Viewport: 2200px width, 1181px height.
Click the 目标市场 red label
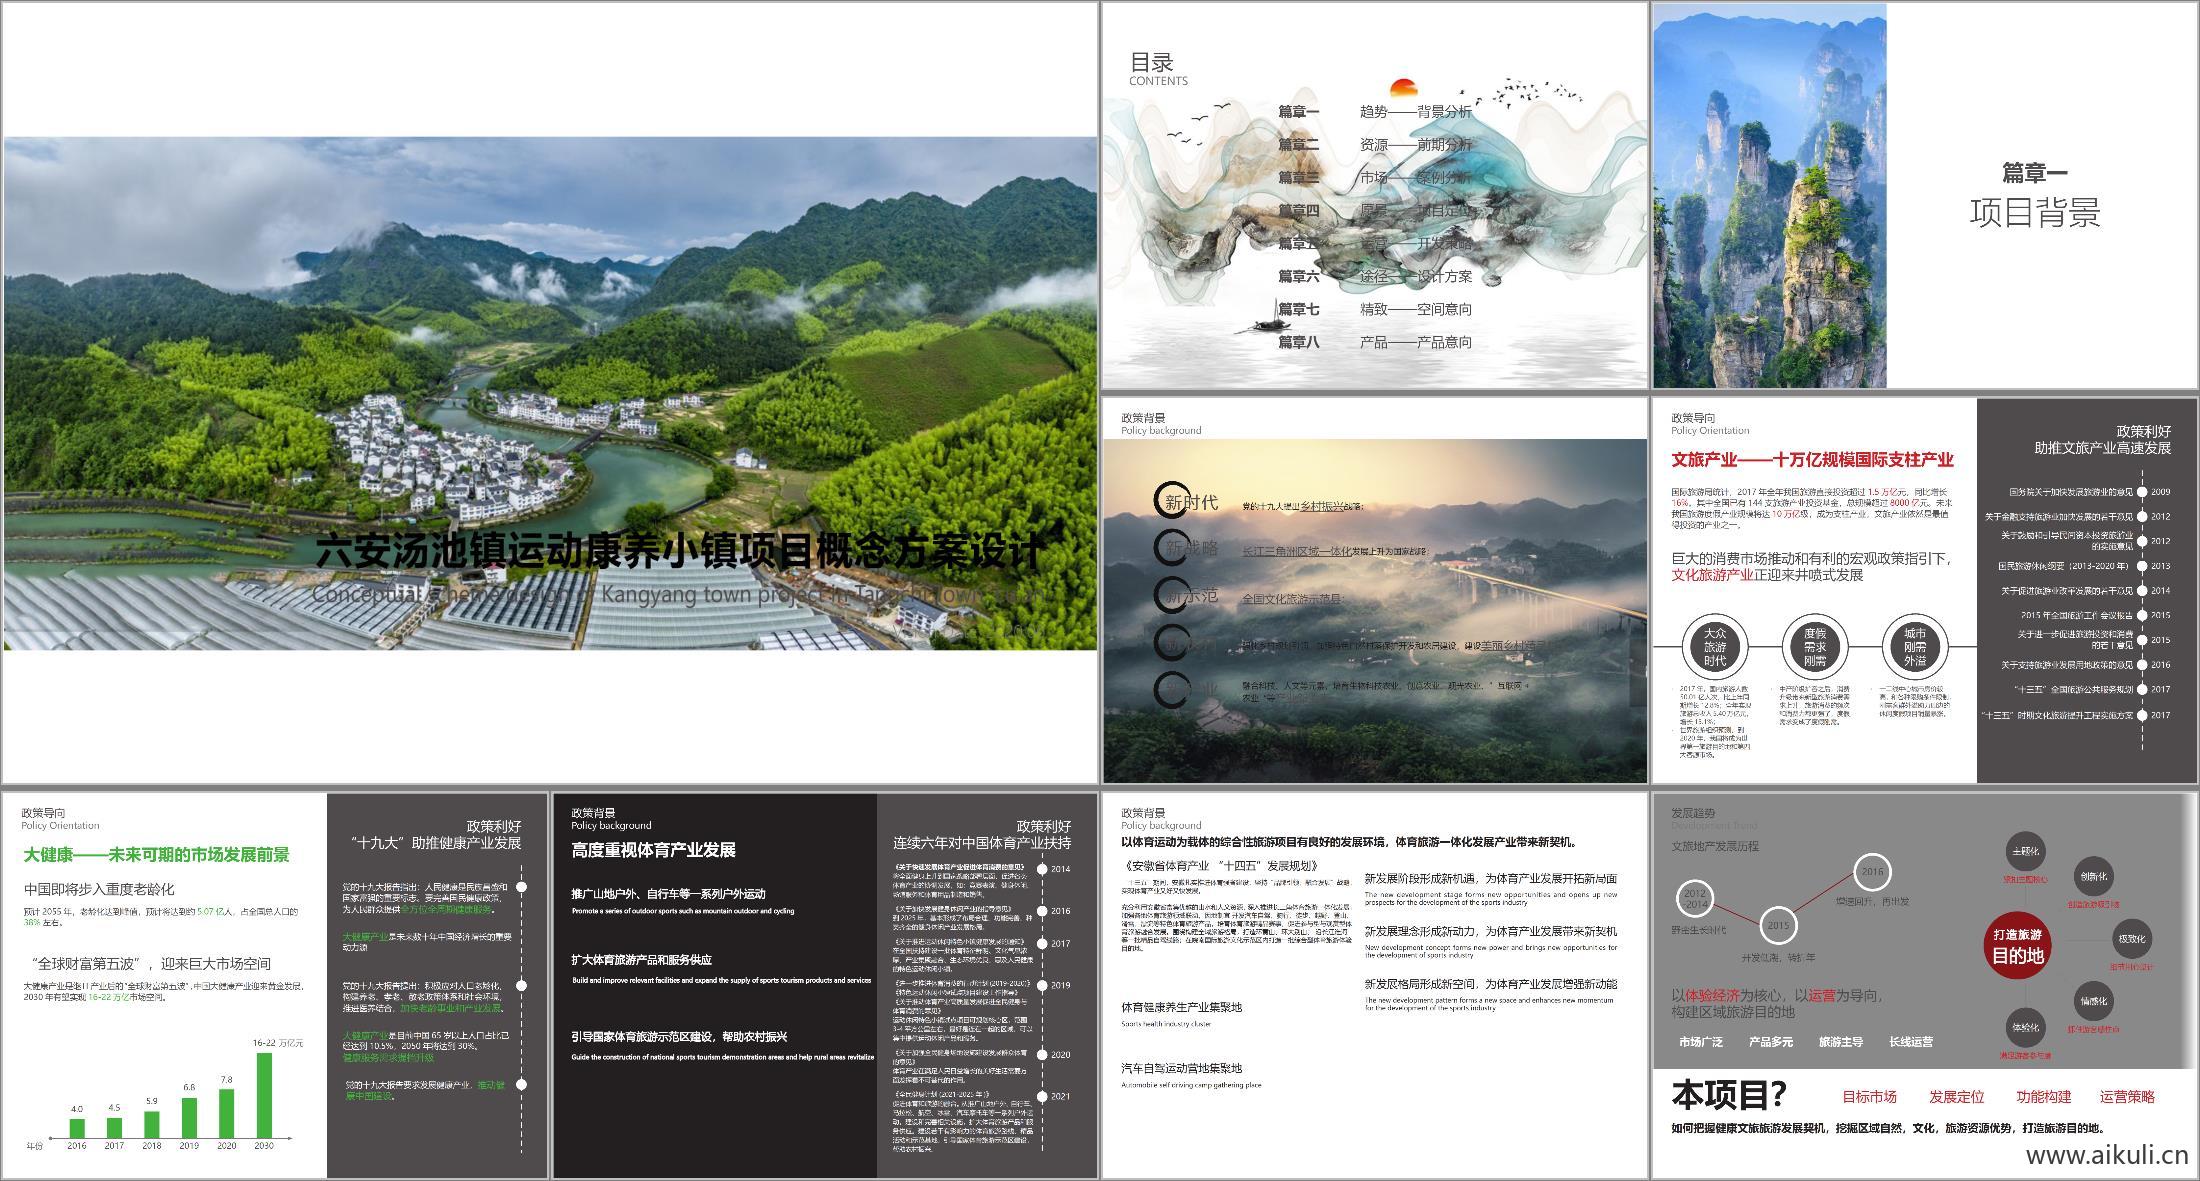click(1869, 1097)
